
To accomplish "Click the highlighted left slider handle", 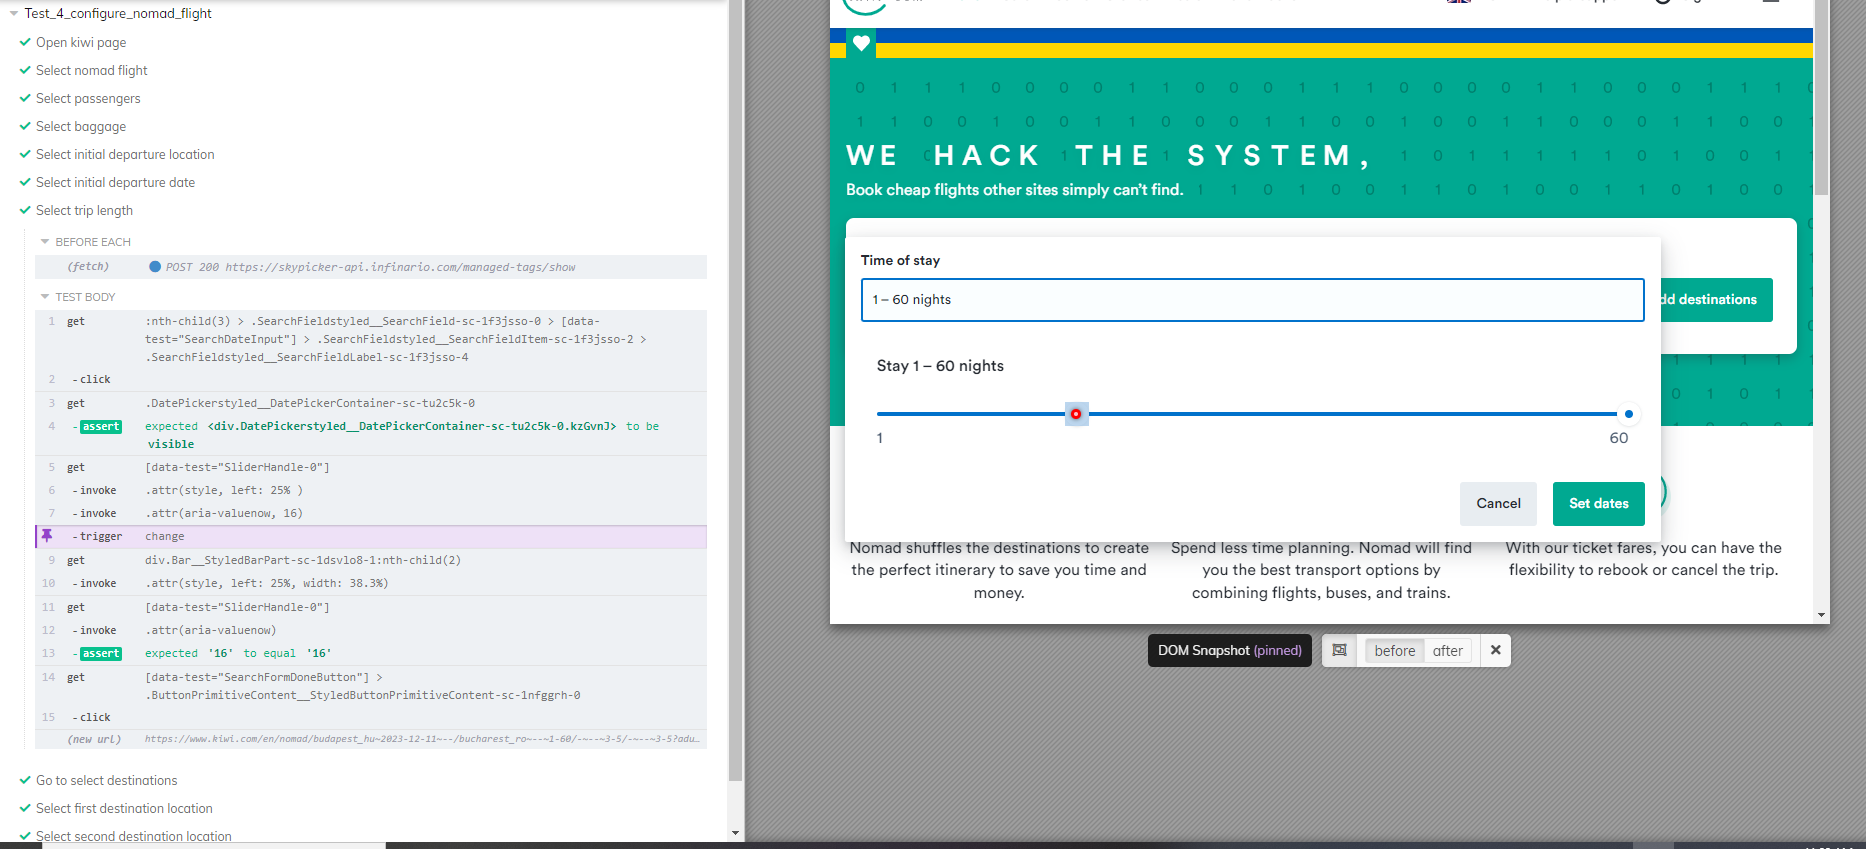I will [x=1076, y=414].
